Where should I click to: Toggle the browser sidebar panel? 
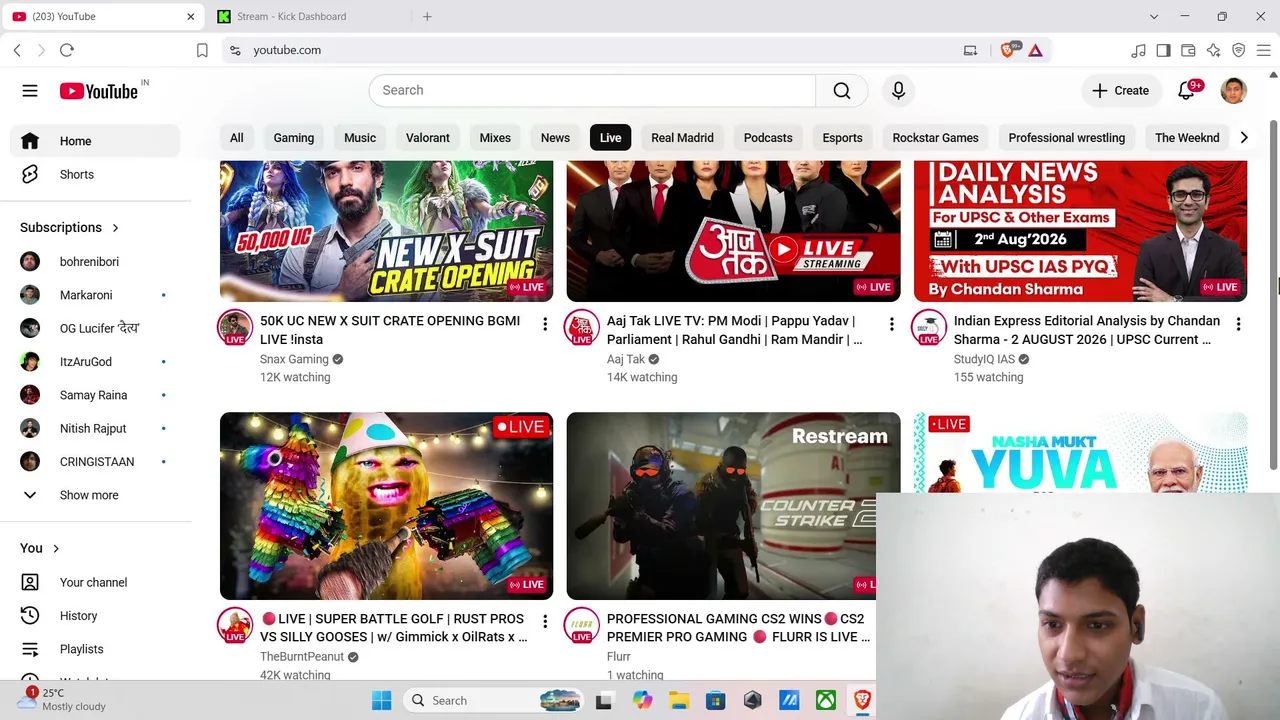1163,50
